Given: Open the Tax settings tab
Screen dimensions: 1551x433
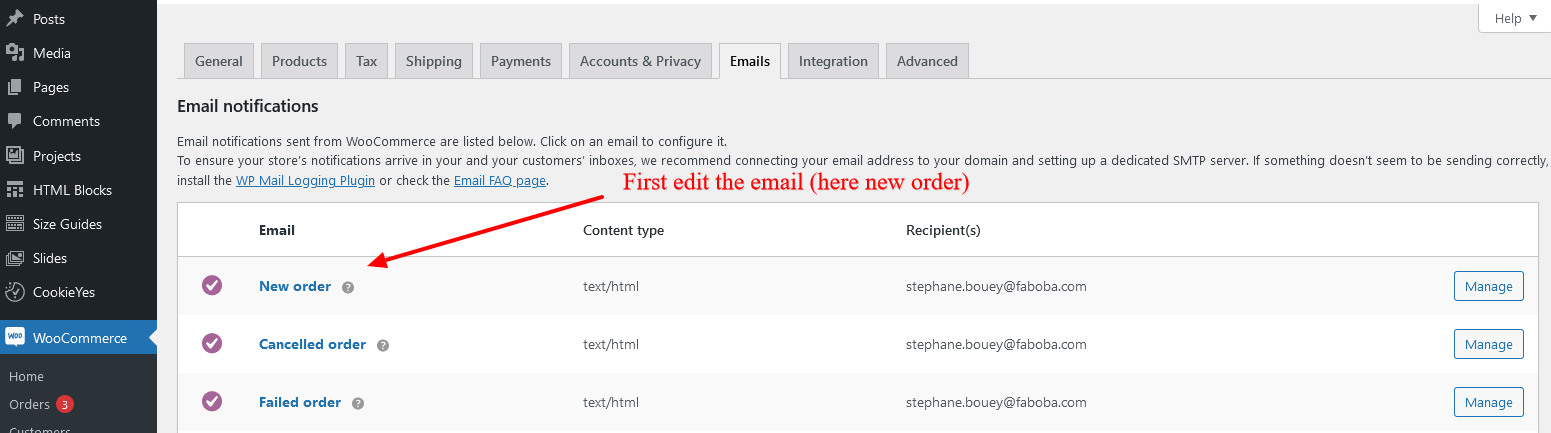Looking at the screenshot, I should click(367, 61).
